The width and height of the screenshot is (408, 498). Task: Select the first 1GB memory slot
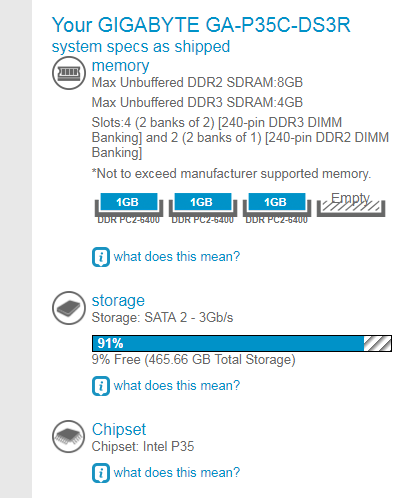pos(129,208)
